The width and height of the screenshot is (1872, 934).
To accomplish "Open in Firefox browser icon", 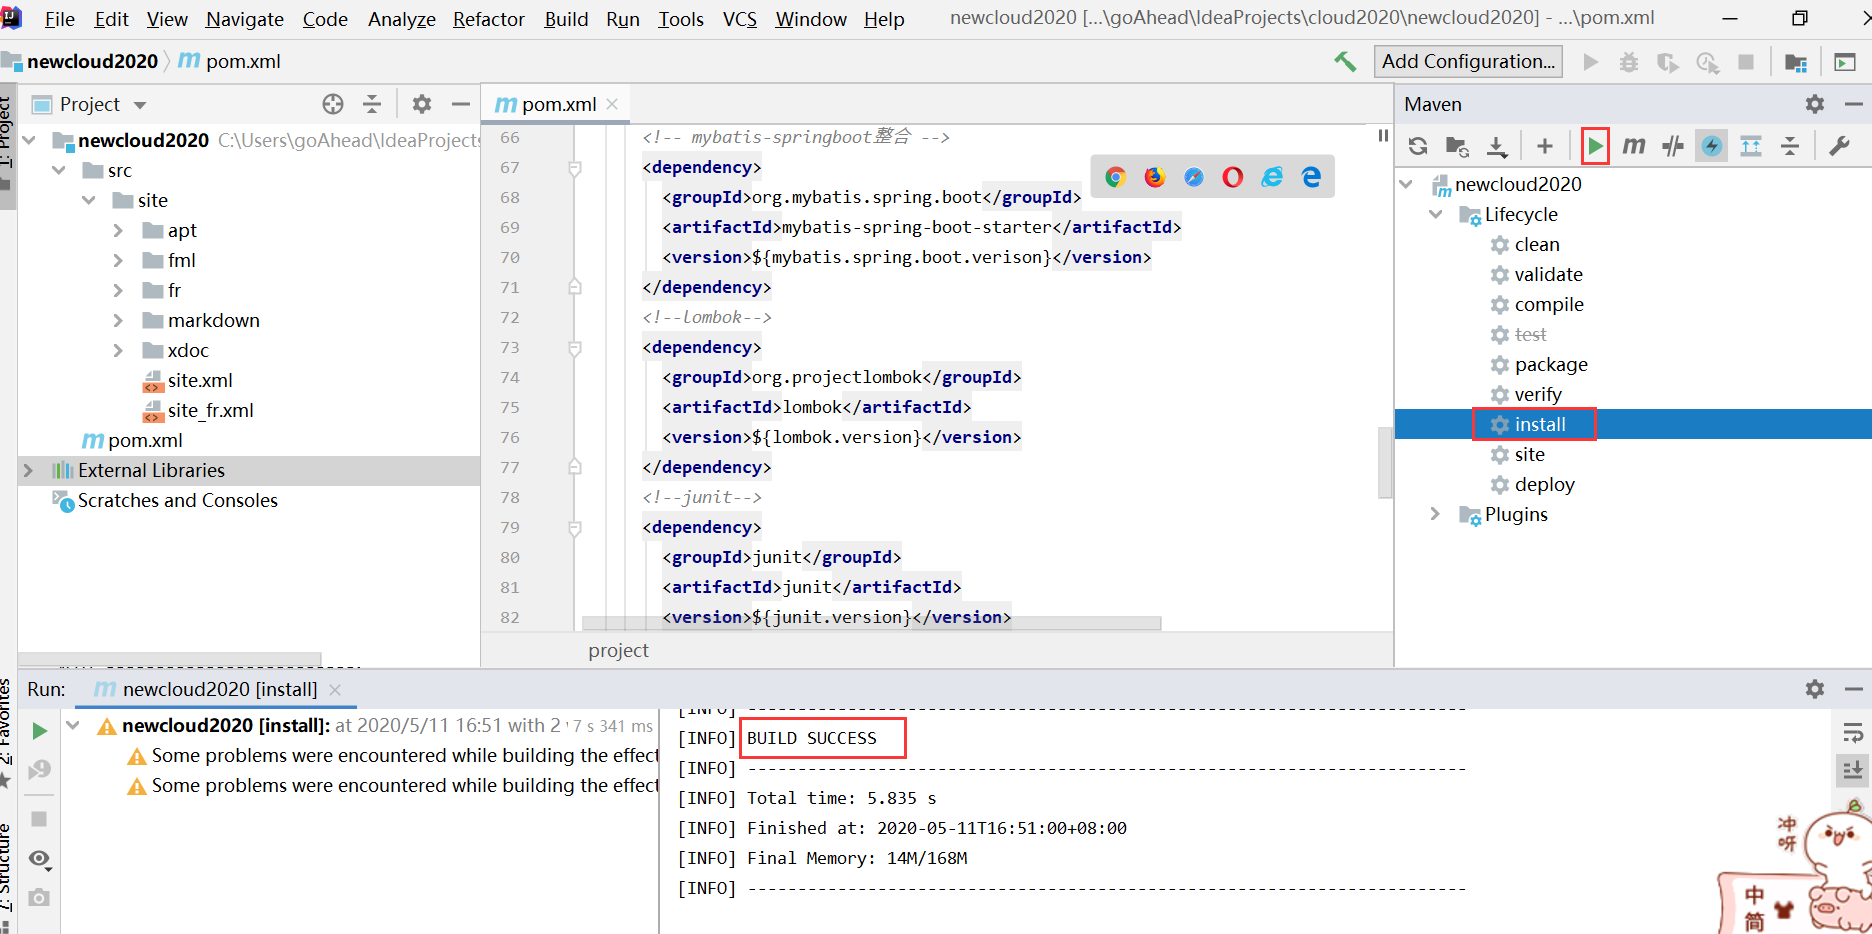I will pos(1155,177).
